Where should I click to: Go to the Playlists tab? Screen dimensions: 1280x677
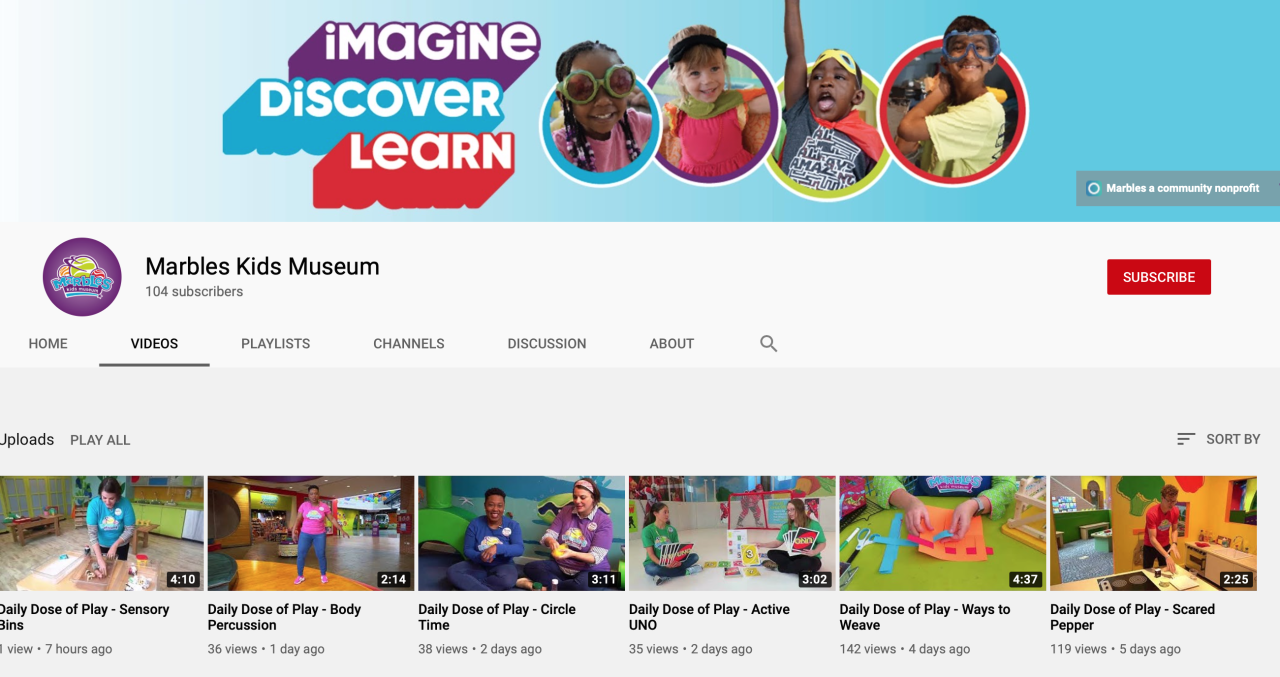click(x=276, y=343)
